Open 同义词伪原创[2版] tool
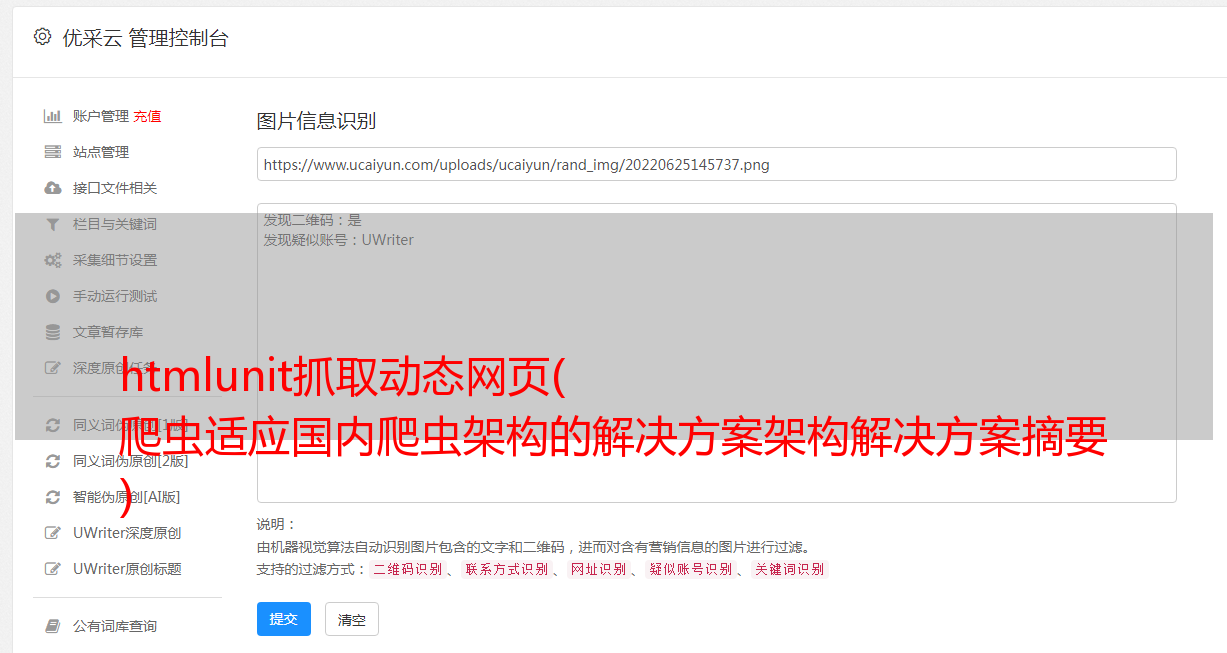Screen dimensions: 1227x653 (130, 461)
